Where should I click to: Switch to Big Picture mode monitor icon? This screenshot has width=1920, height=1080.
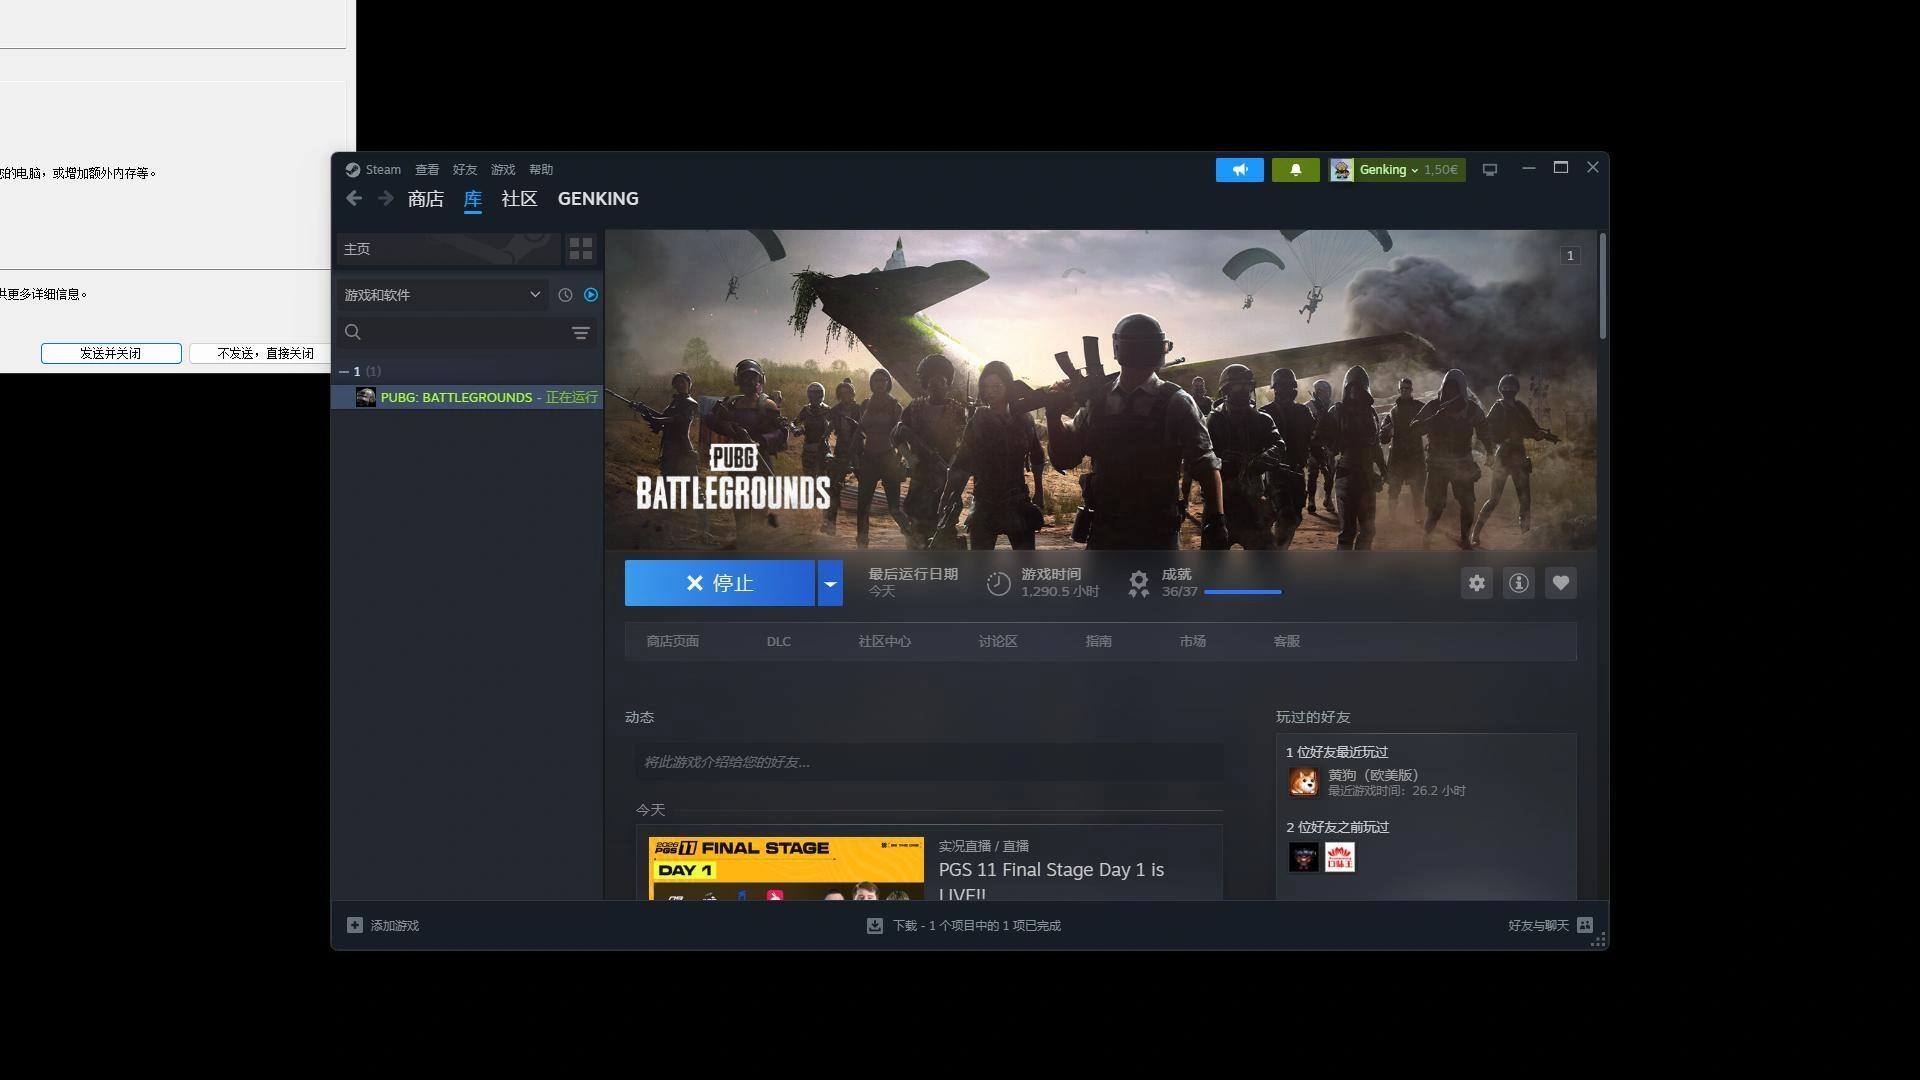1489,170
